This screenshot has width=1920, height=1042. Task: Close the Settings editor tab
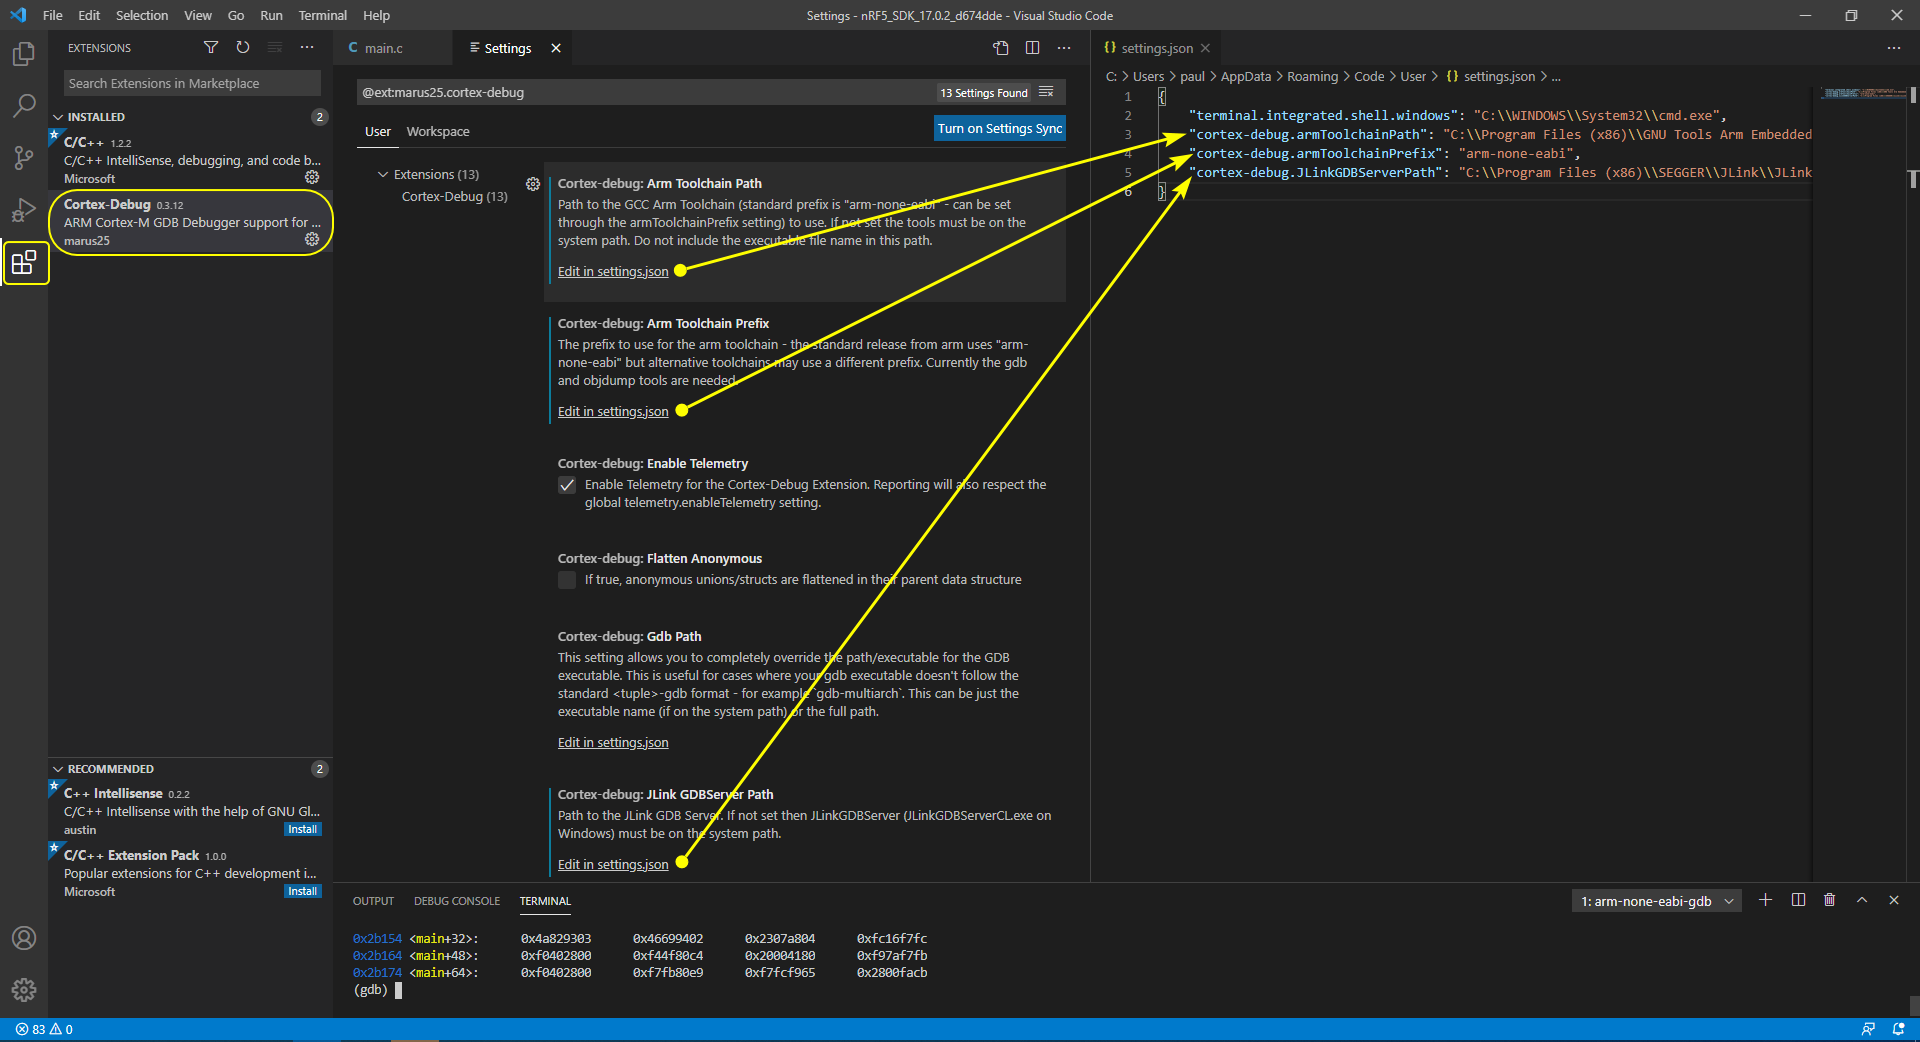point(556,48)
